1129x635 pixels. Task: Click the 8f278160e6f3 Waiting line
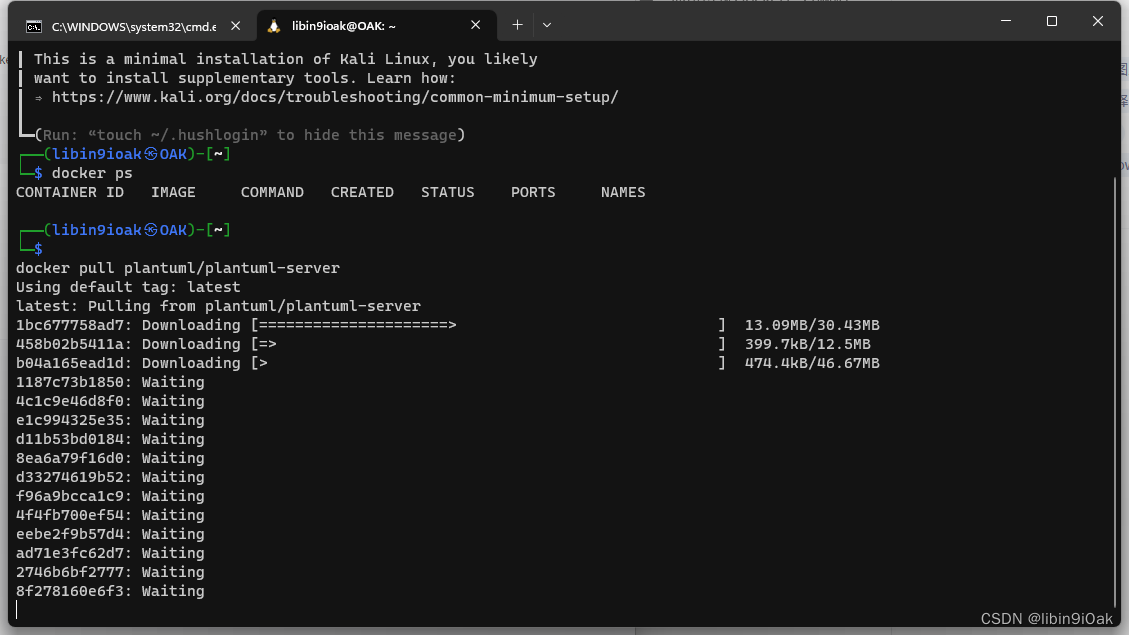pos(110,591)
